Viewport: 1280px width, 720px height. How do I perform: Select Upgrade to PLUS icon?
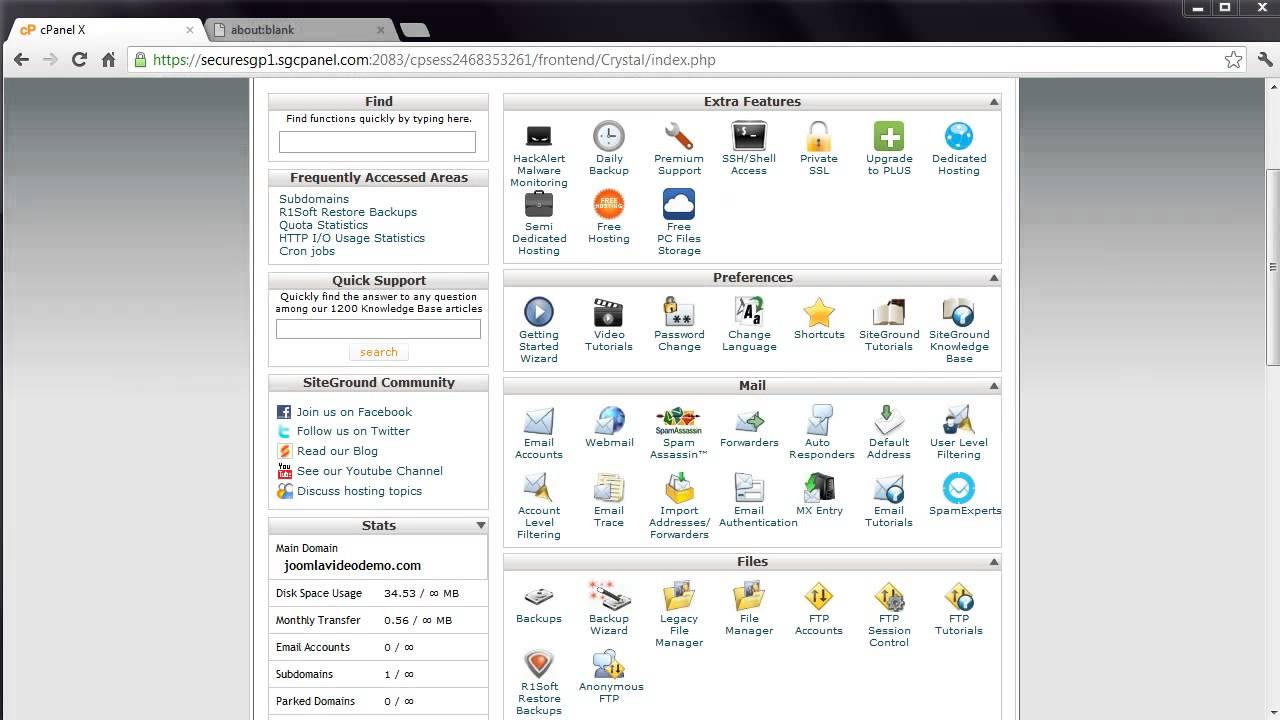click(889, 136)
